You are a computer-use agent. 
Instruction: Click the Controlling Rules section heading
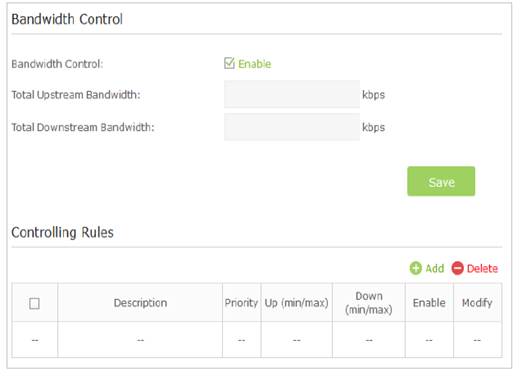62,232
